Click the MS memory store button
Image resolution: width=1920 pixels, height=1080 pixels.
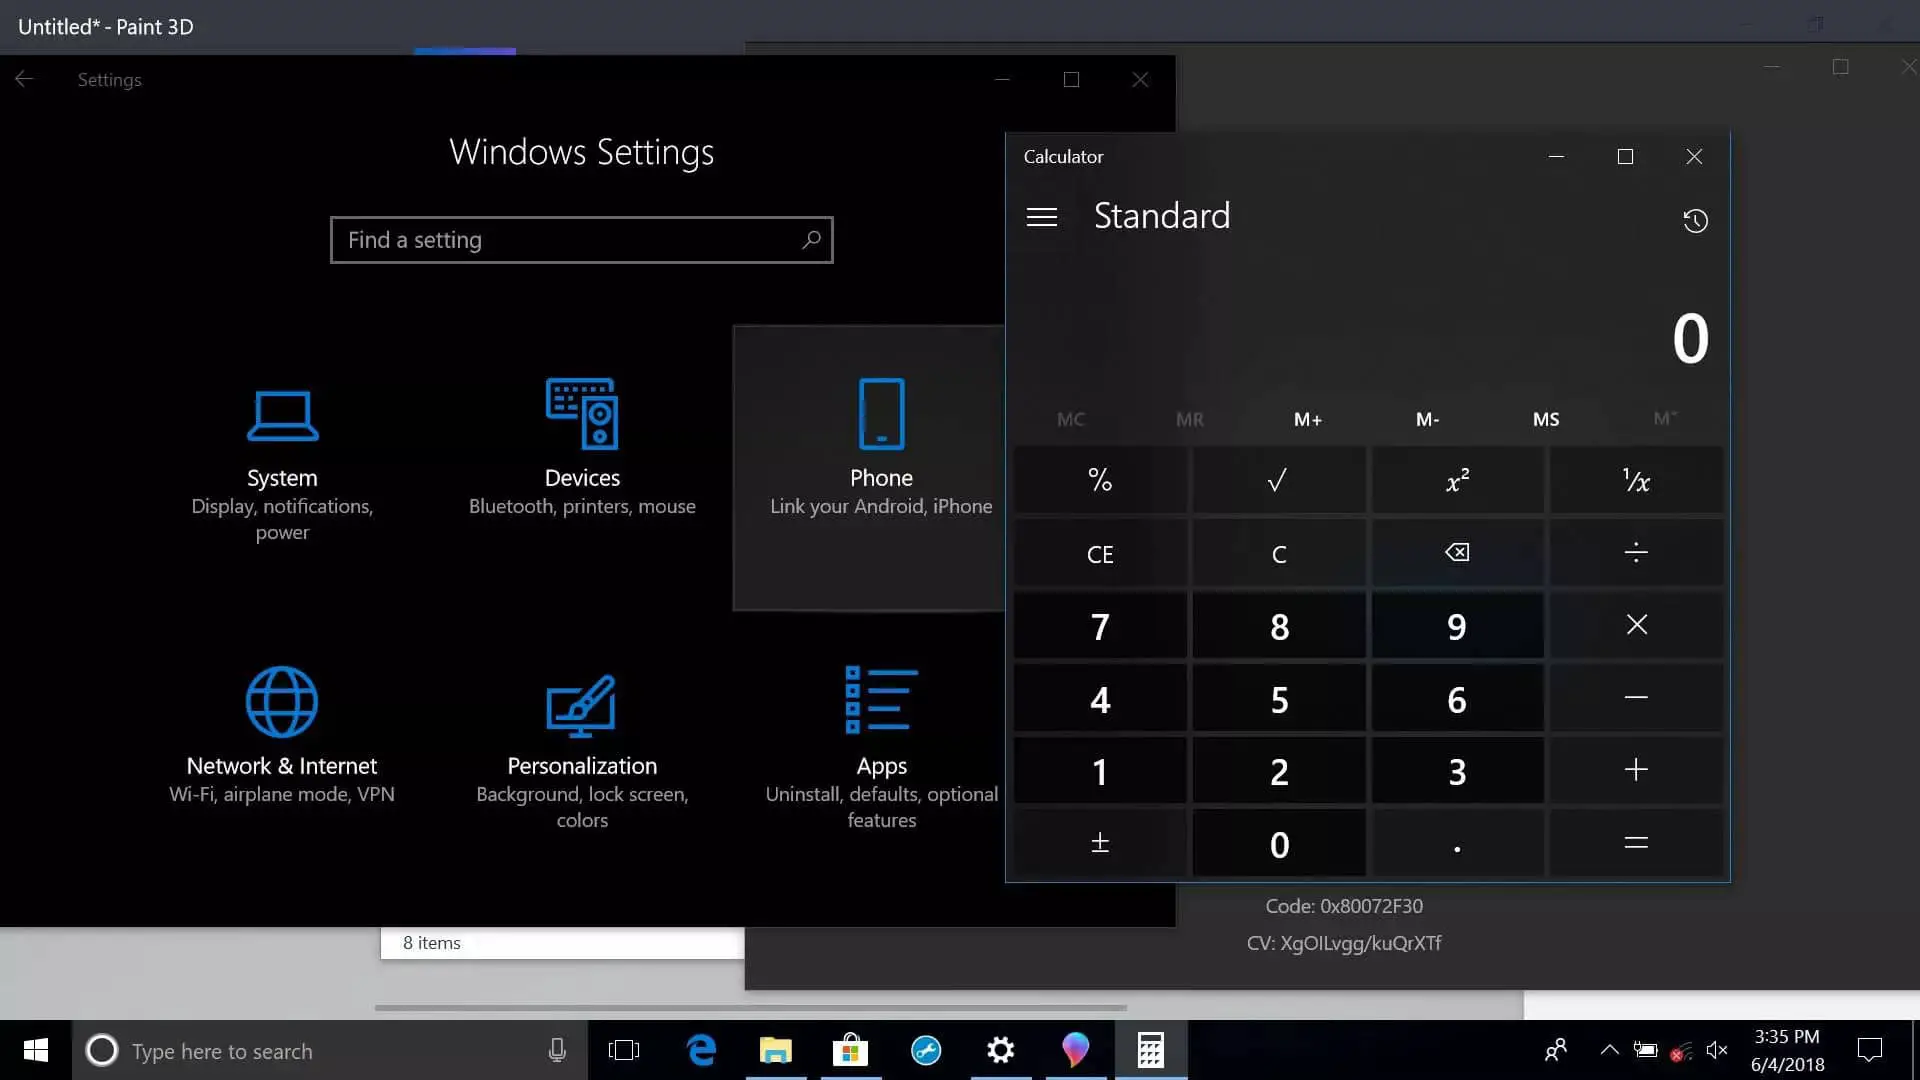pyautogui.click(x=1546, y=419)
